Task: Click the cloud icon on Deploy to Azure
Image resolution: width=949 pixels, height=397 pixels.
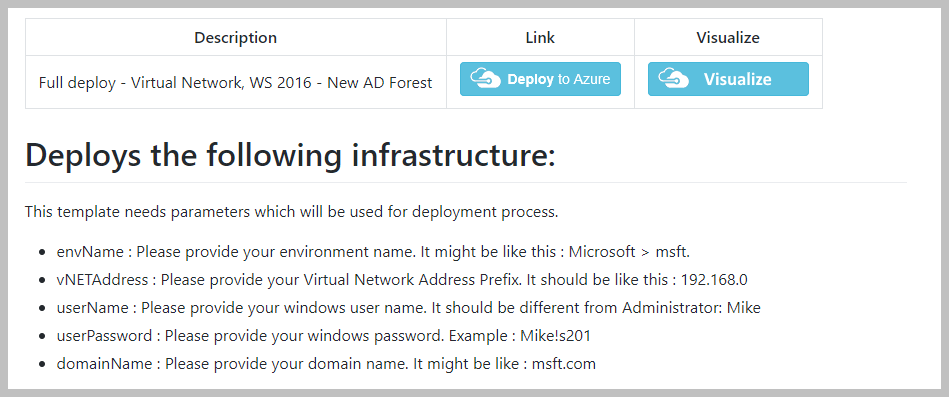Action: click(485, 79)
